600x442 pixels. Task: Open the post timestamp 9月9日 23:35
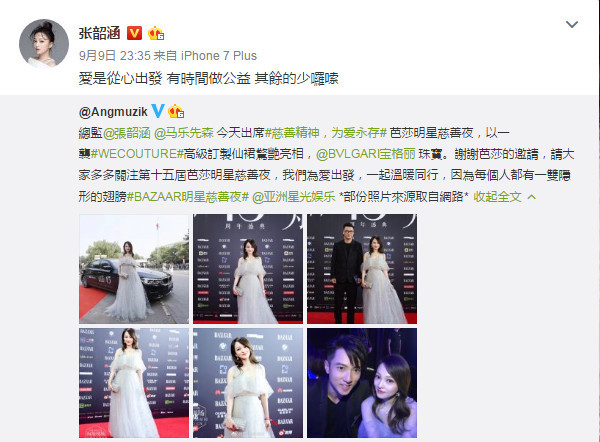click(115, 56)
